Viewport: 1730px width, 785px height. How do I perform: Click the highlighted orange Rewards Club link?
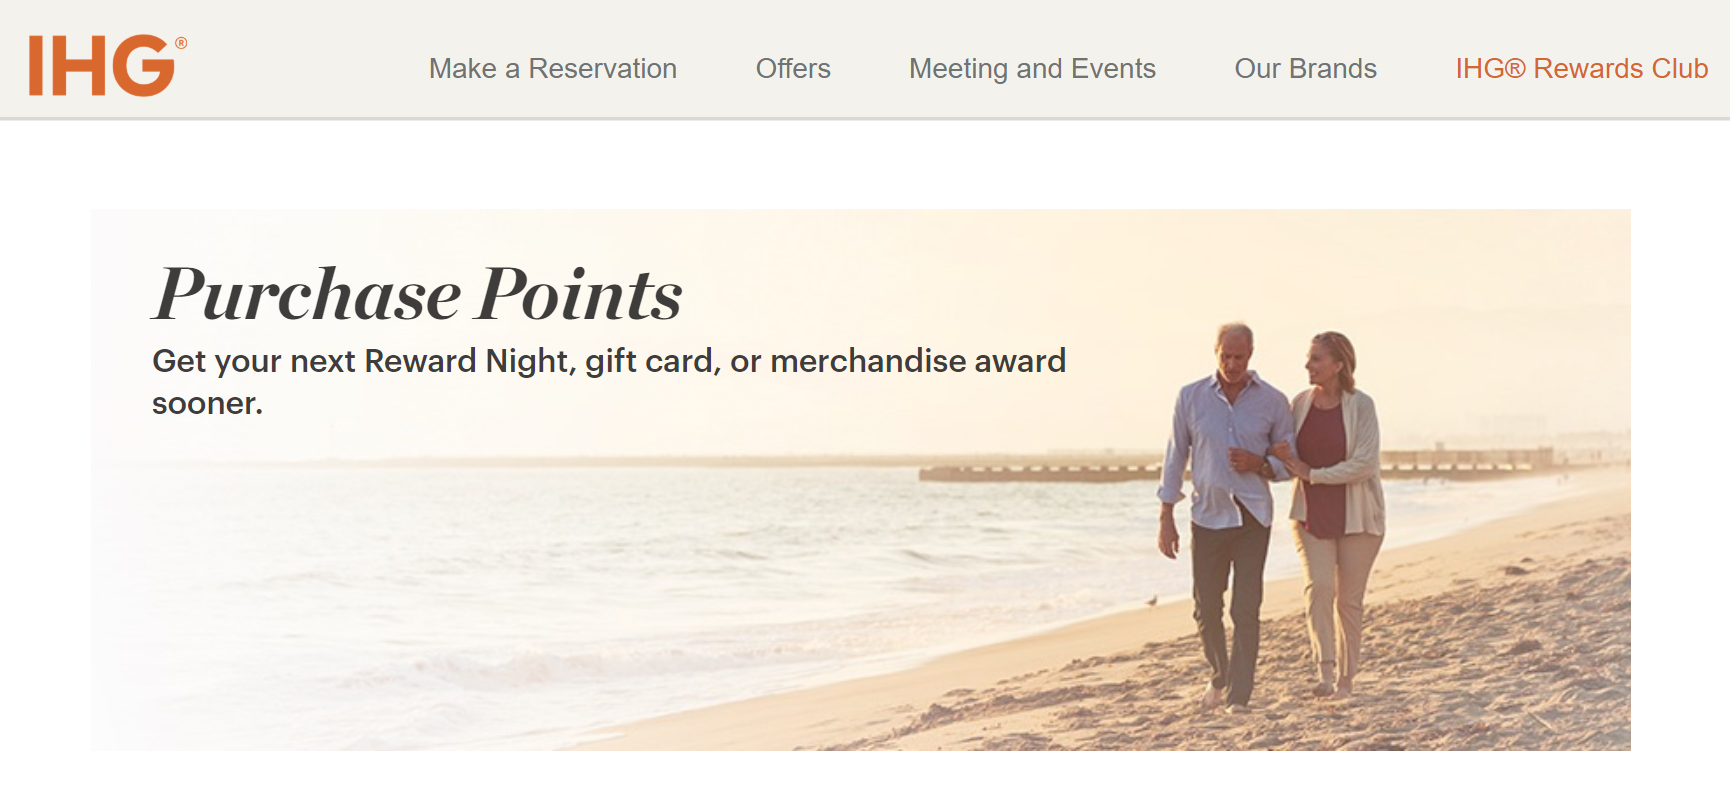pos(1582,68)
